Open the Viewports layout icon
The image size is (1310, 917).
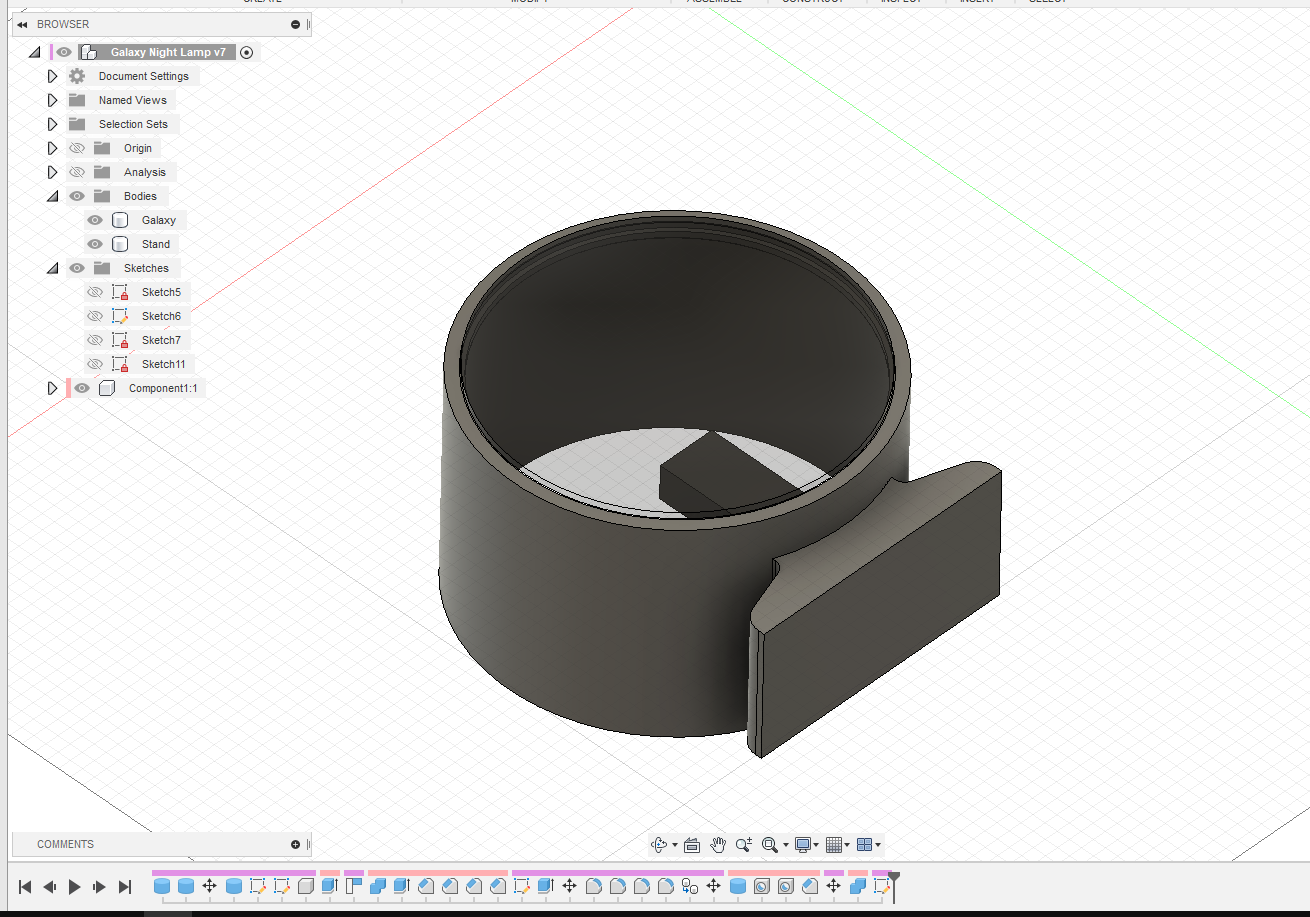[x=865, y=845]
